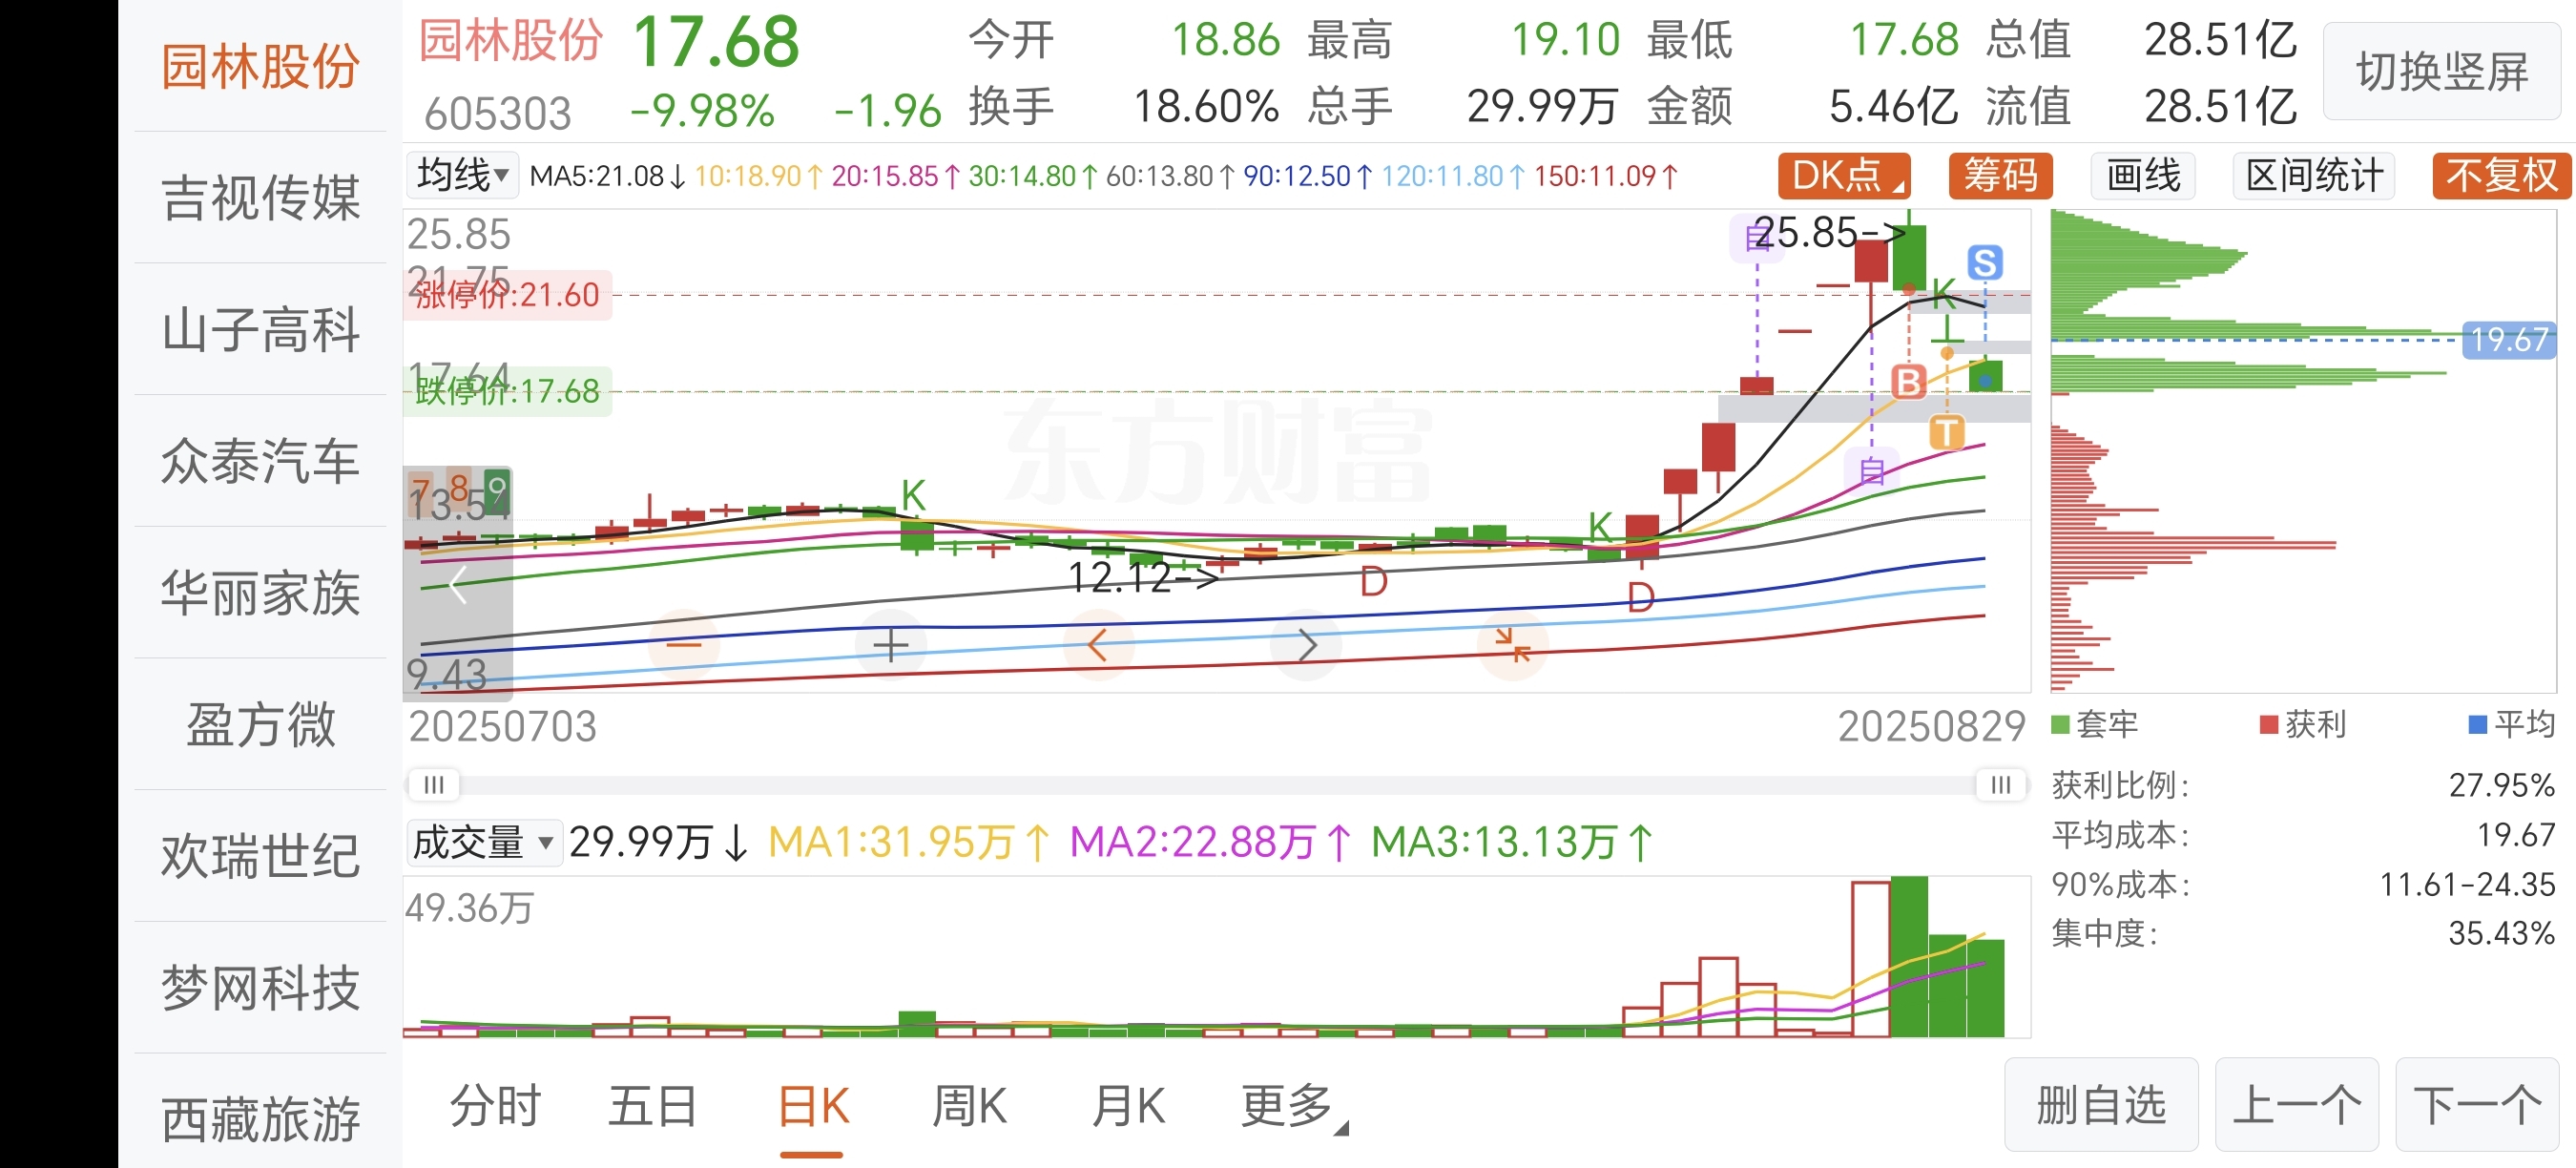
Task: Grab the right date range slider handle
Action: click(x=2000, y=785)
